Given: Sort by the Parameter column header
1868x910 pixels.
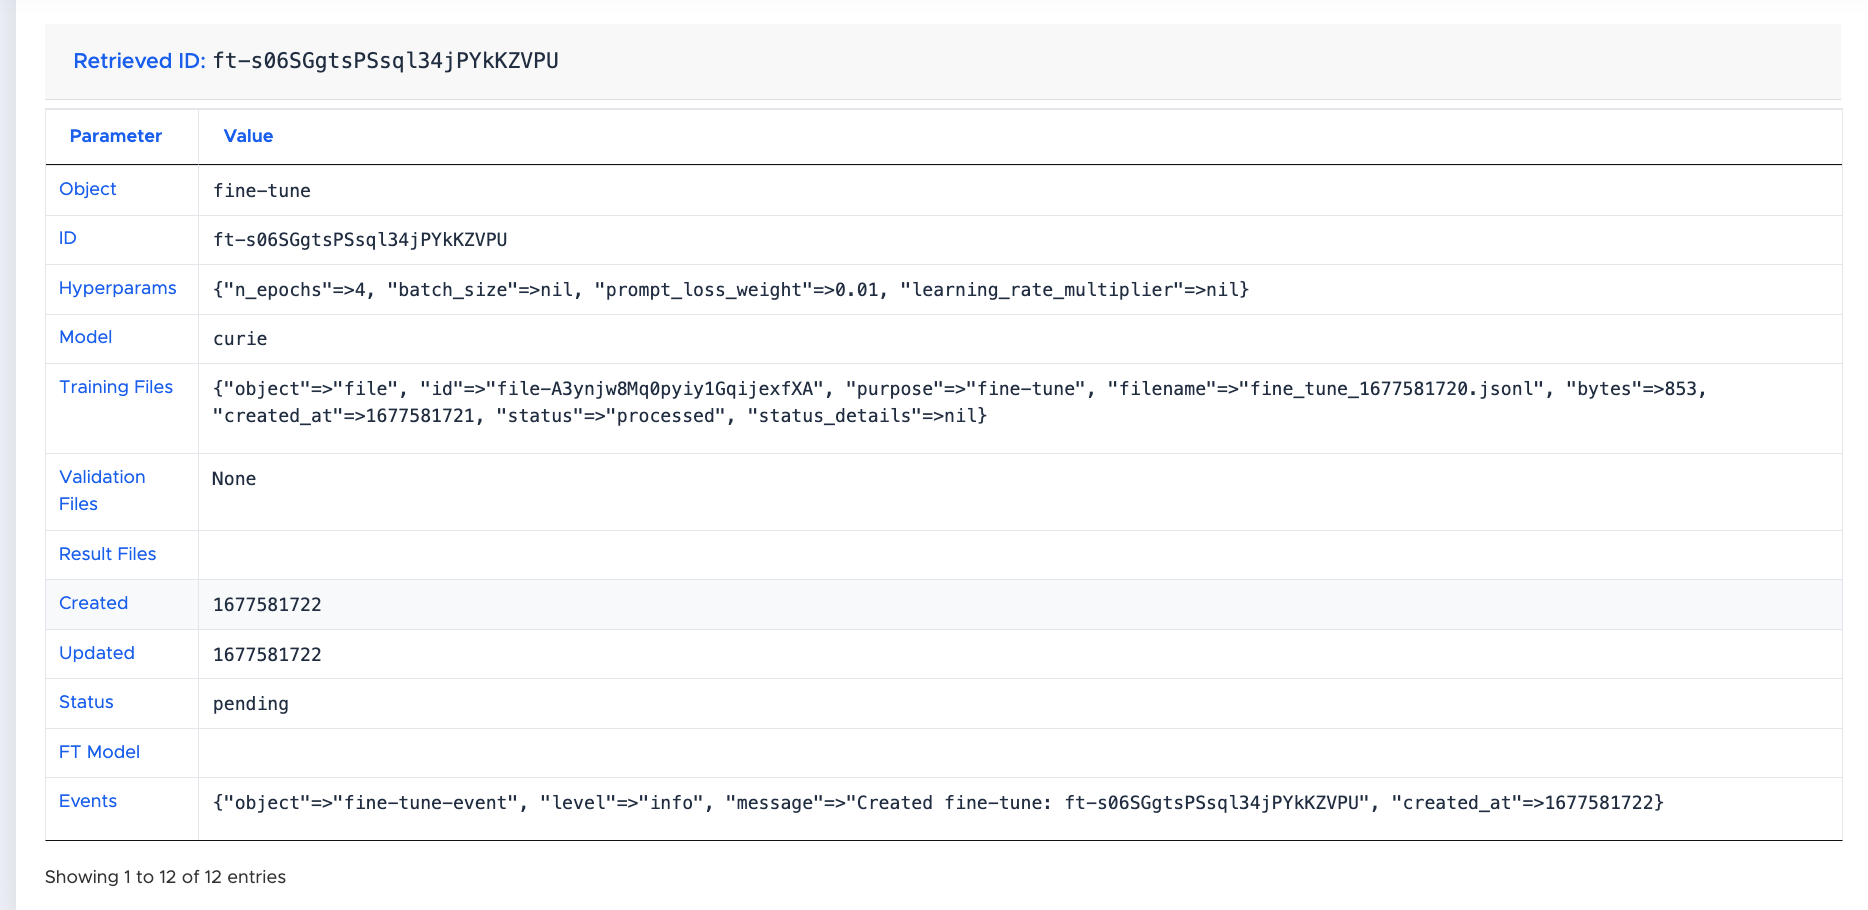Looking at the screenshot, I should click(116, 136).
